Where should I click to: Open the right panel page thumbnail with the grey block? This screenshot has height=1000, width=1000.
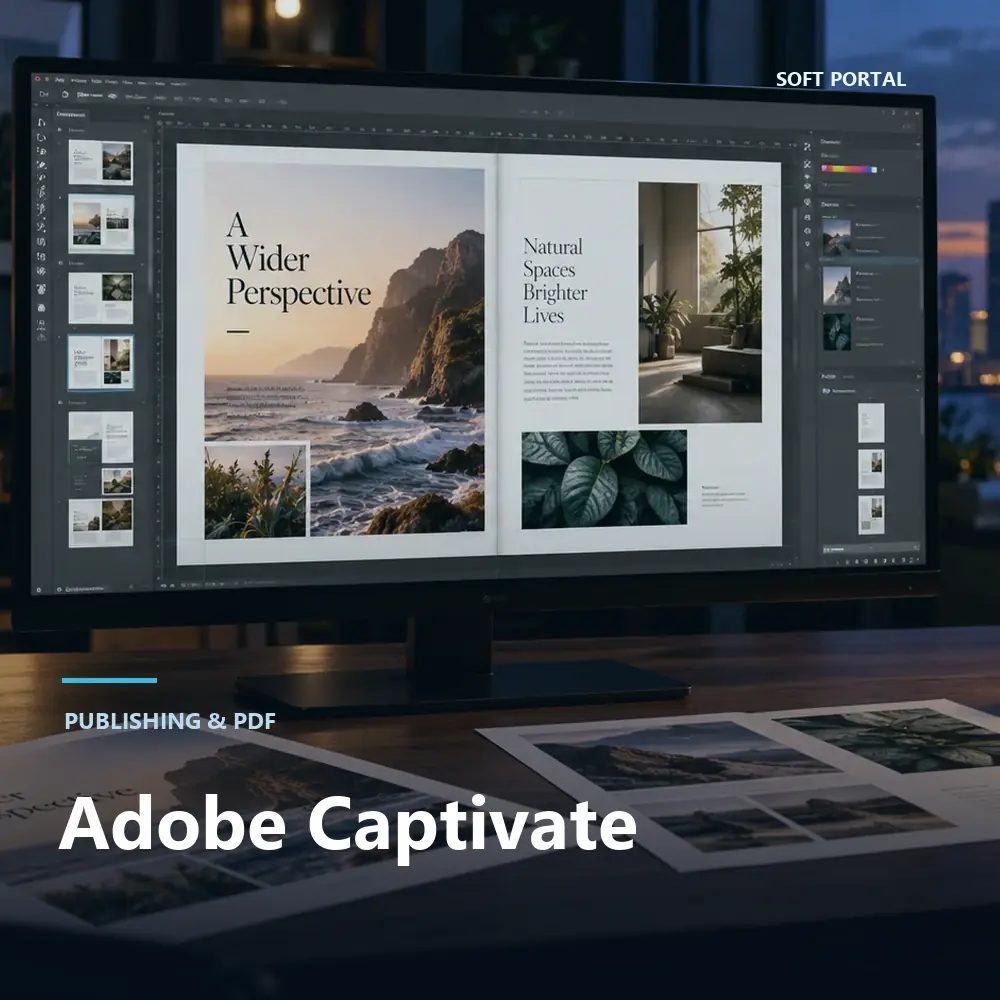[x=871, y=515]
